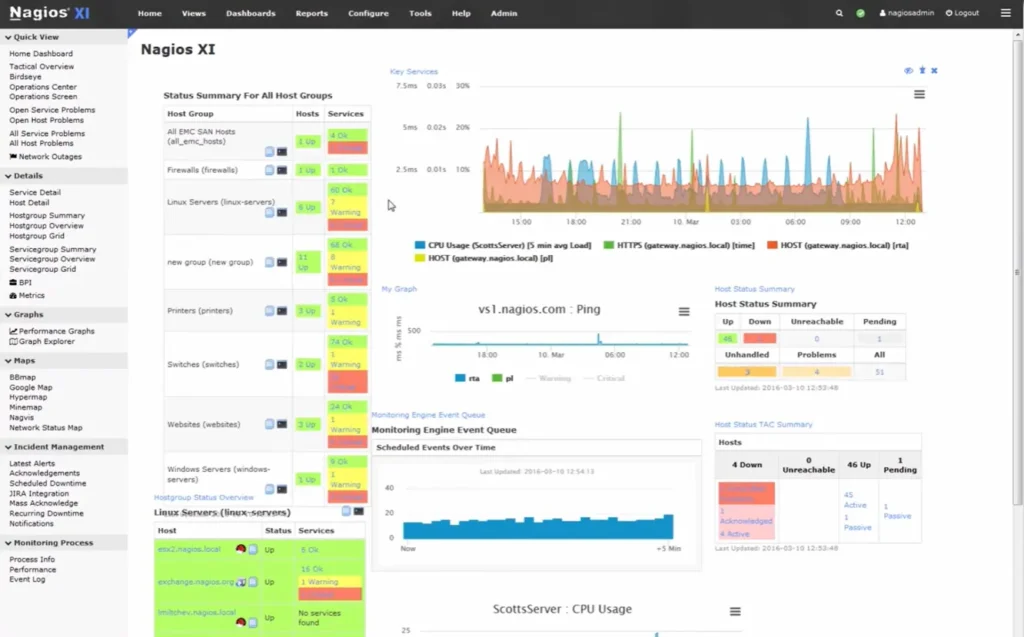The width and height of the screenshot is (1024, 637).
Task: Open the exchange.nagios.org host link
Action: [195, 581]
